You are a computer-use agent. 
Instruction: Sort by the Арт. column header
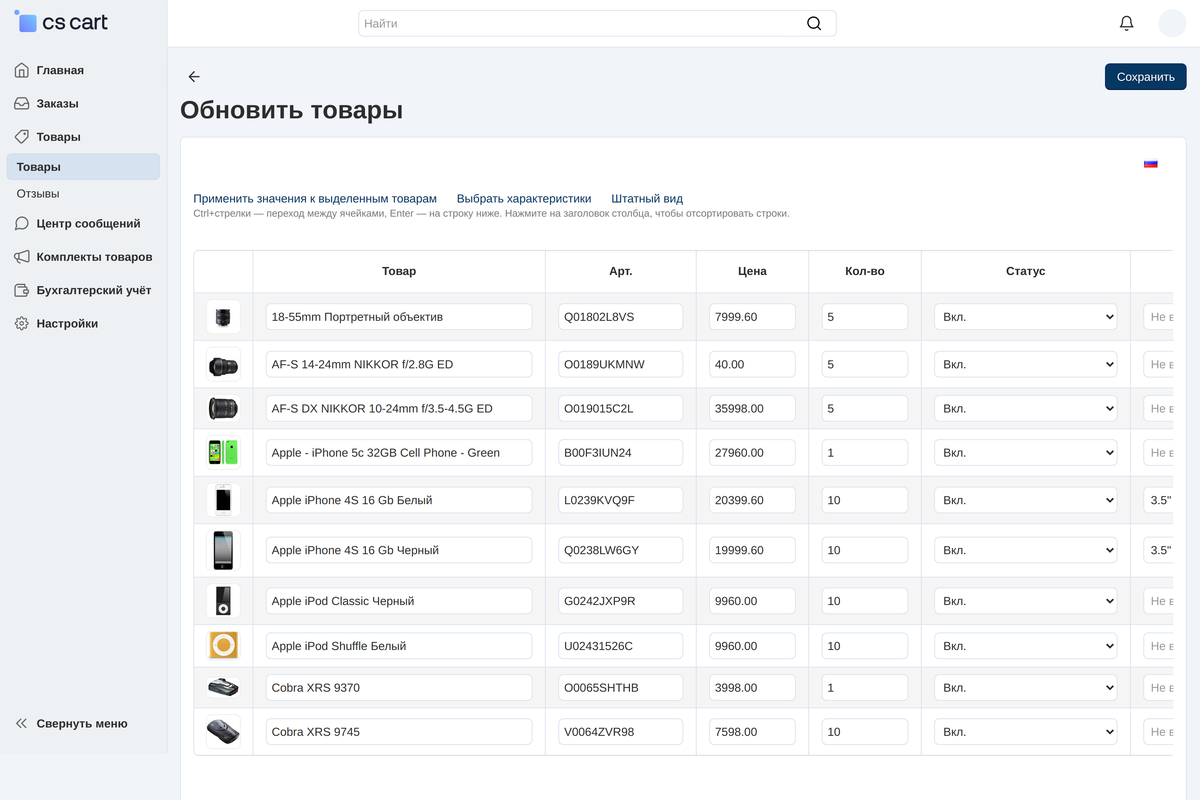pos(621,271)
